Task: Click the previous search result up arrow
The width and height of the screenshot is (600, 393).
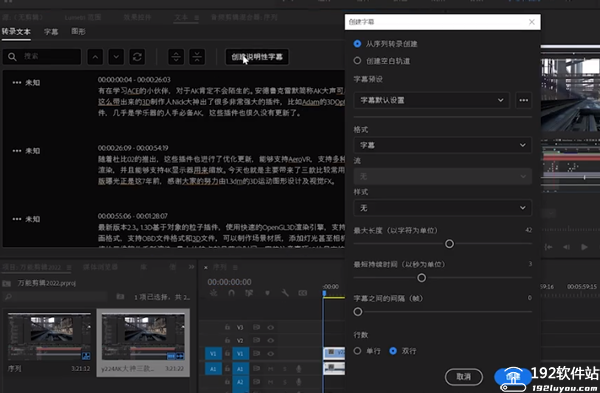Action: (95, 57)
